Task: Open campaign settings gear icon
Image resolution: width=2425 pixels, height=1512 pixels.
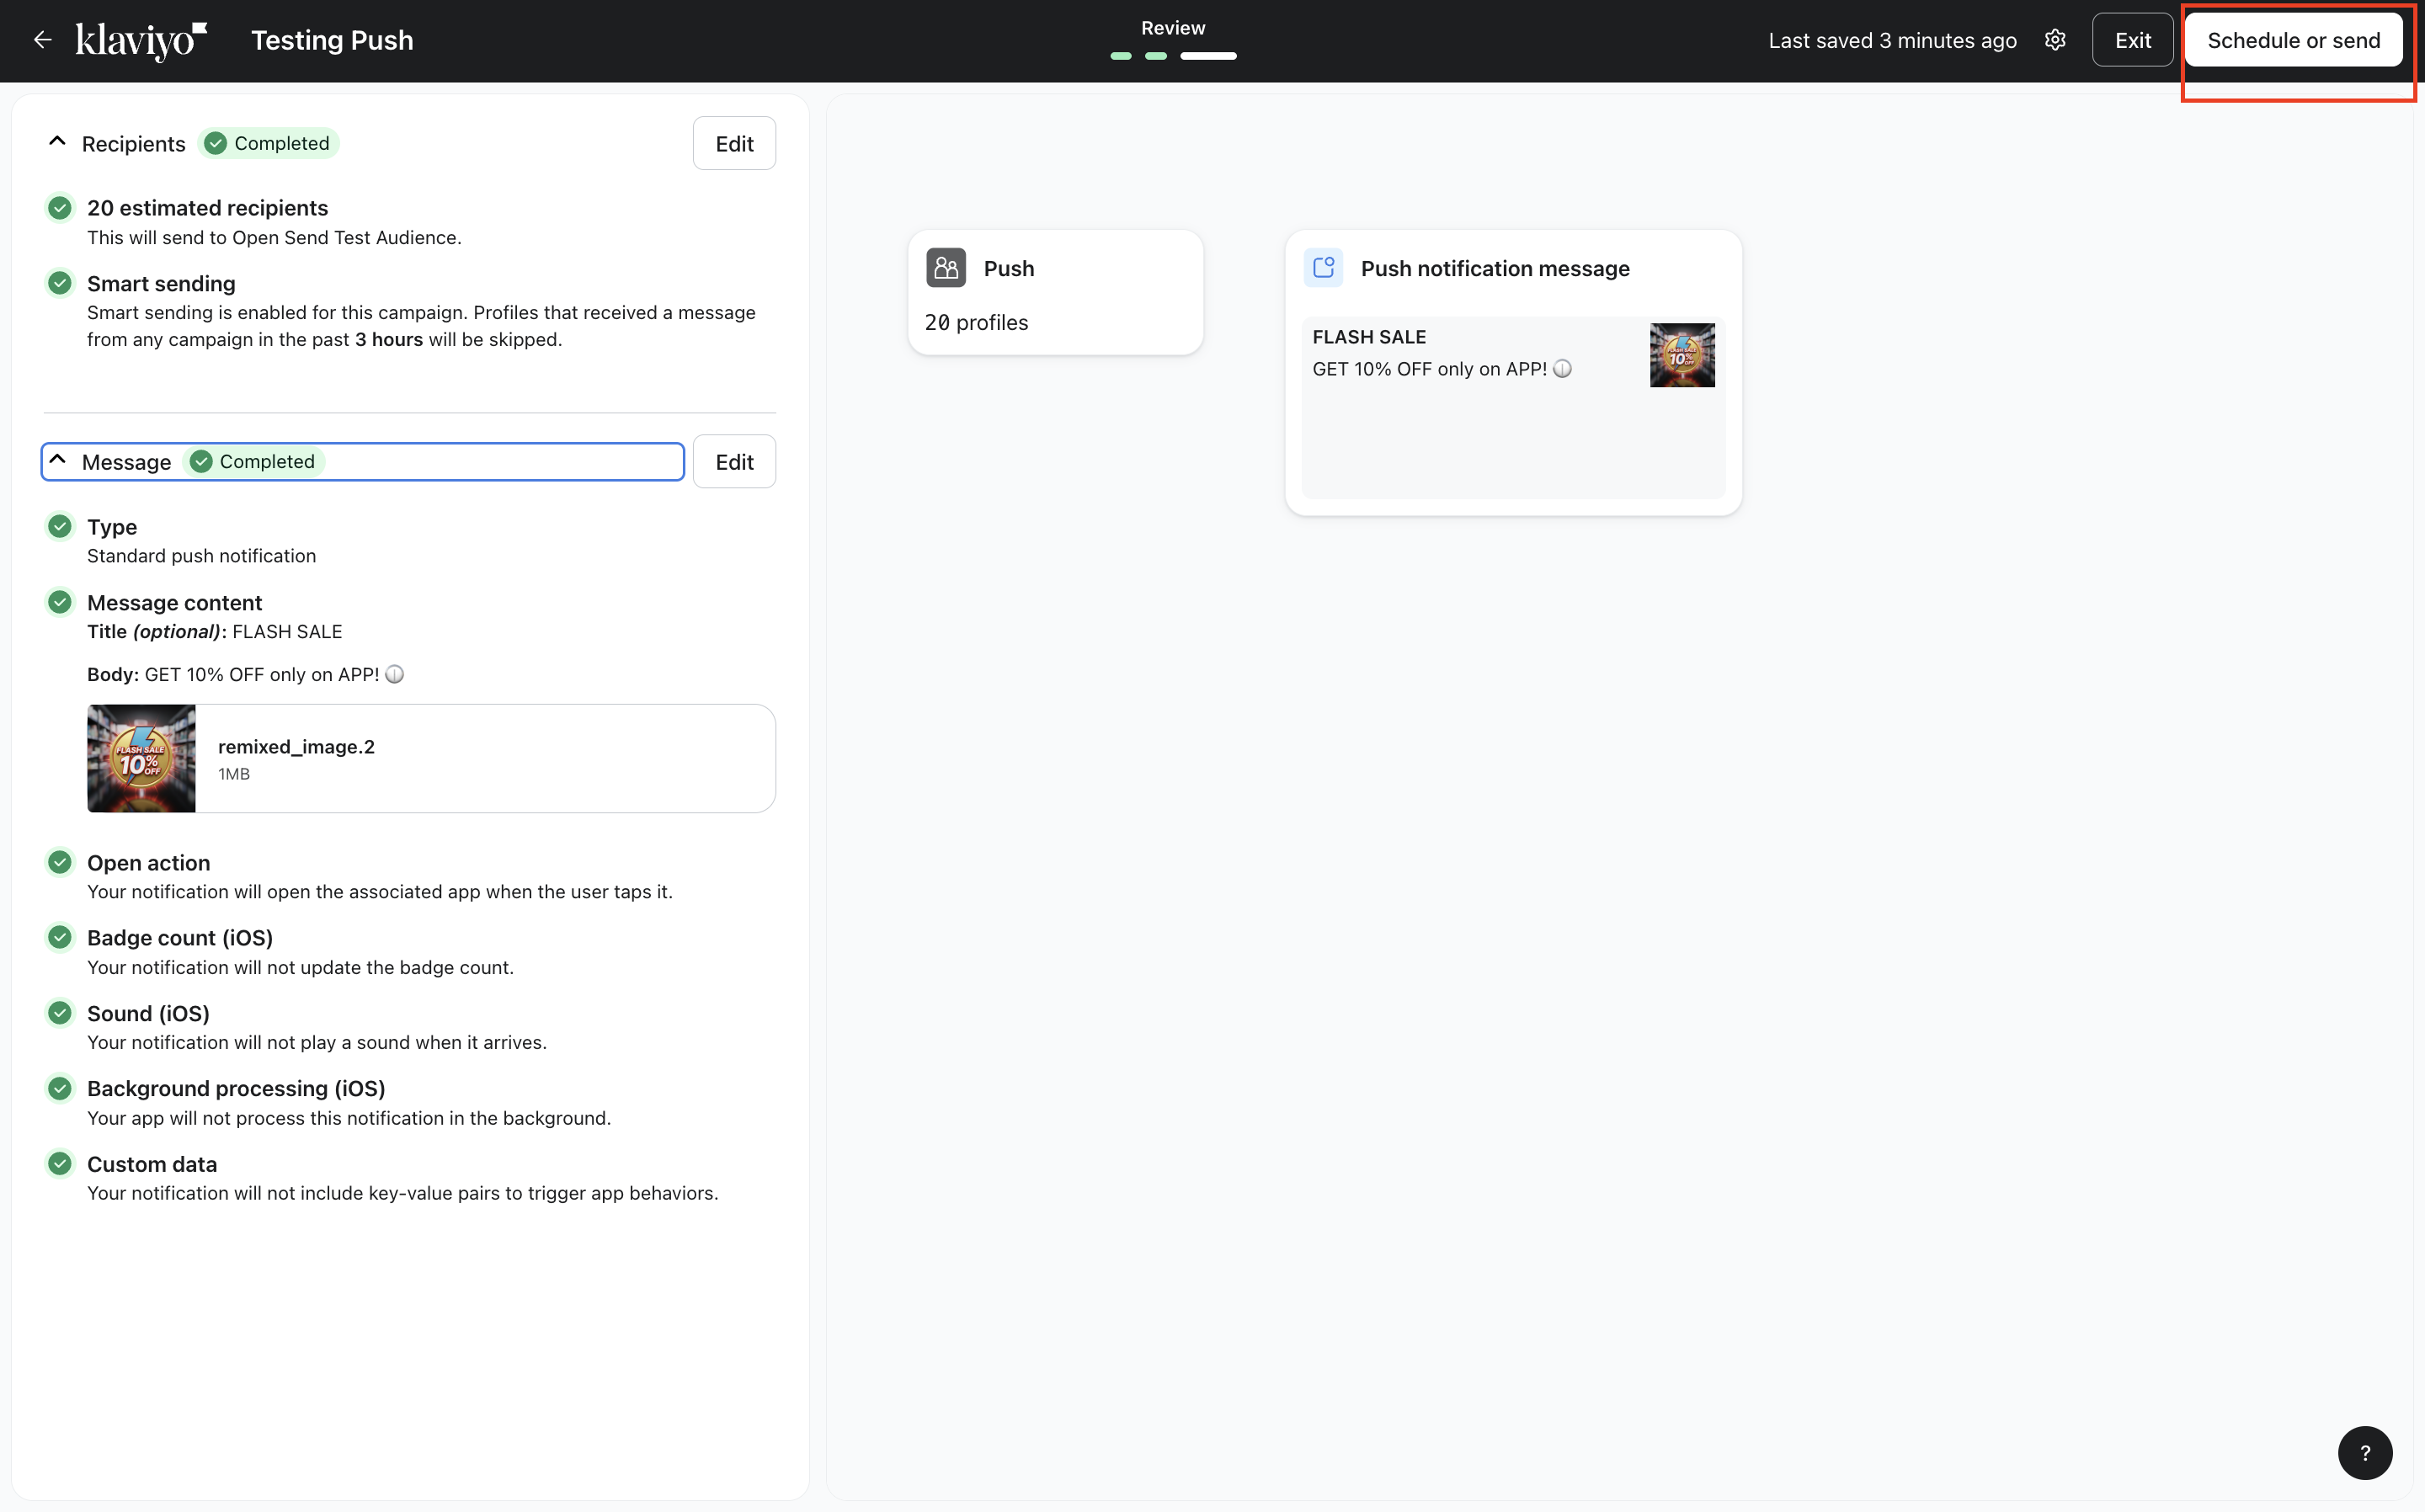Action: tap(2055, 40)
